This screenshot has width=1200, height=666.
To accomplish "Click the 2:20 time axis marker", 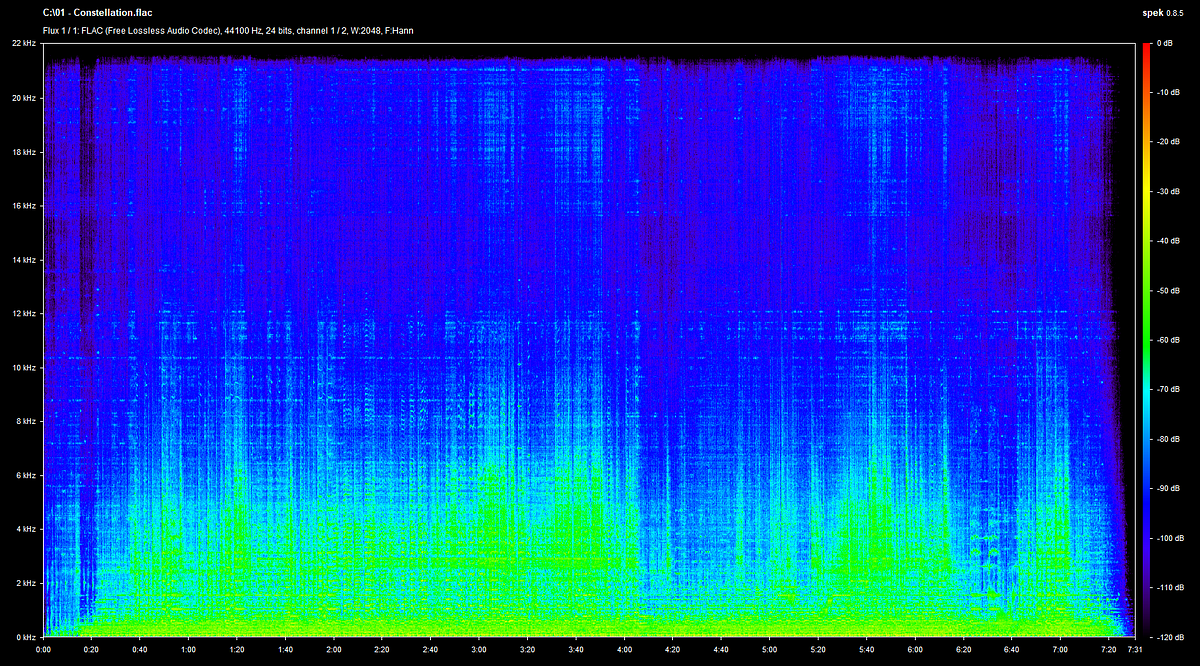I will click(382, 649).
